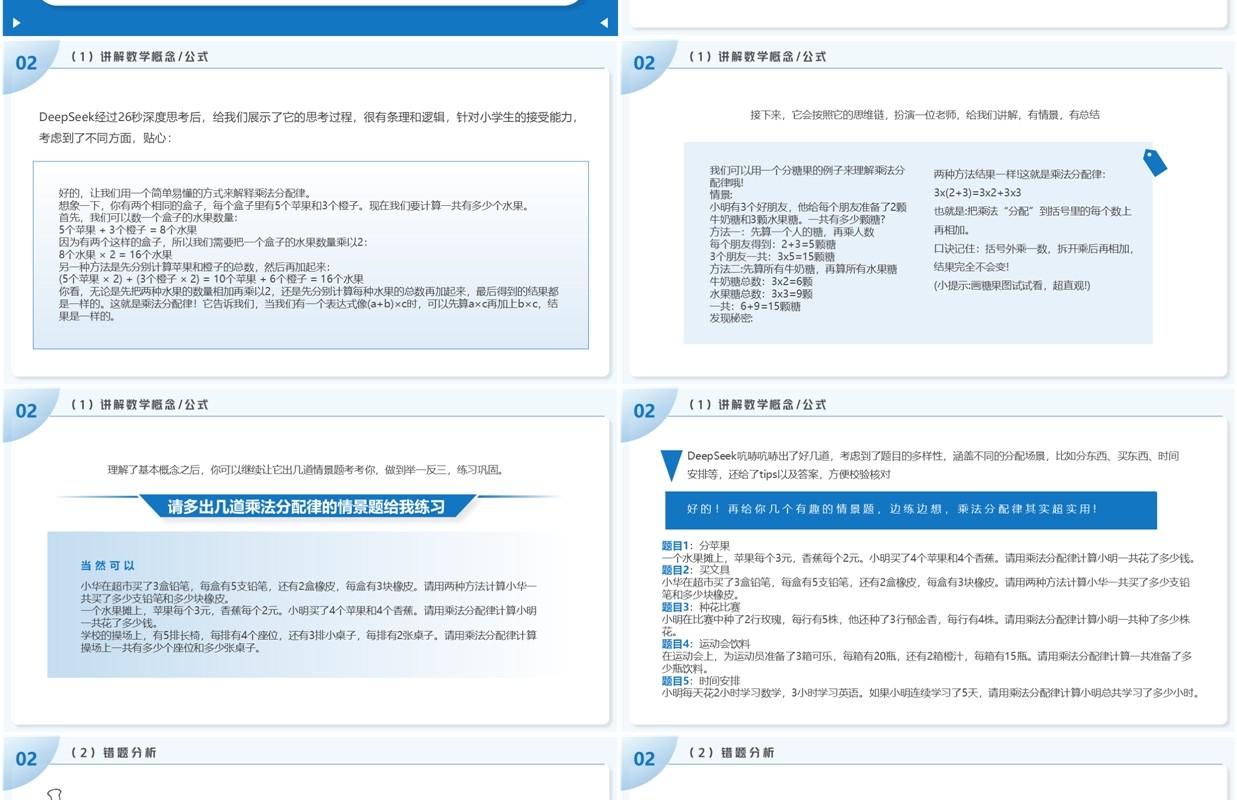The width and height of the screenshot is (1237, 800).
Task: Click the (5个苹果 × 2) + (3个橙子 × 2) line
Action: 211,279
